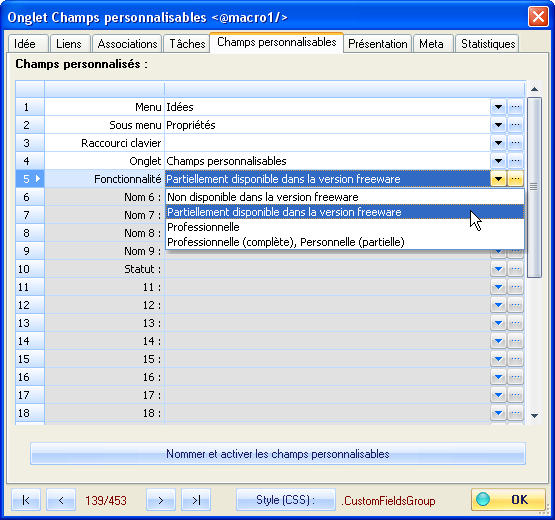The height and width of the screenshot is (520, 555).
Task: Expand dropdown for row 11
Action: point(498,287)
